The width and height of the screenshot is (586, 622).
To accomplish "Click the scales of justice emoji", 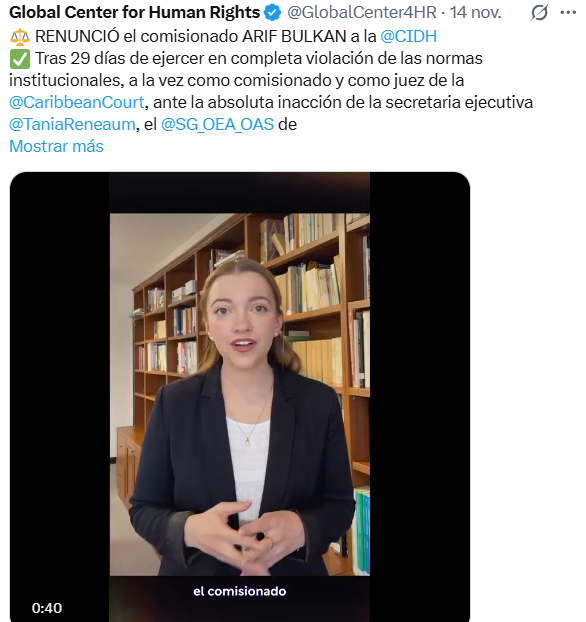I will coord(19,37).
